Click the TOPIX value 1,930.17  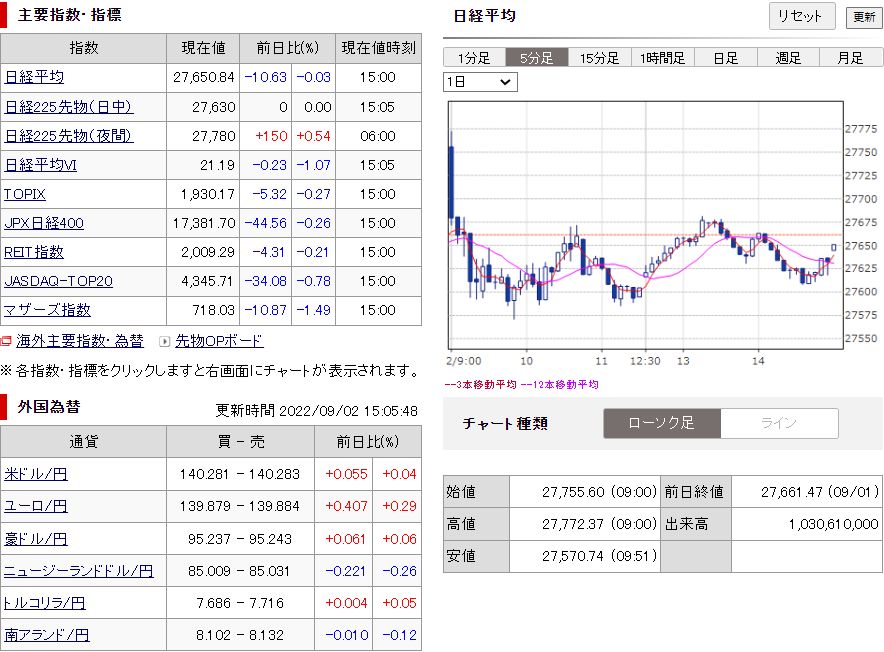pyautogui.click(x=207, y=194)
